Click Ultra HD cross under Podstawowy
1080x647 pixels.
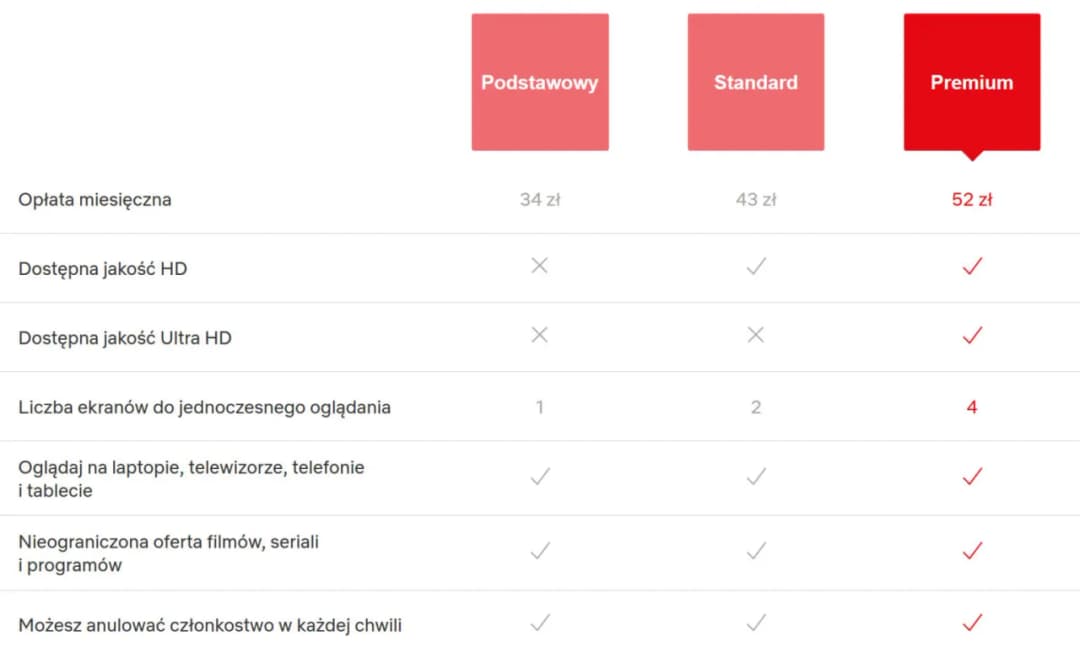click(540, 335)
